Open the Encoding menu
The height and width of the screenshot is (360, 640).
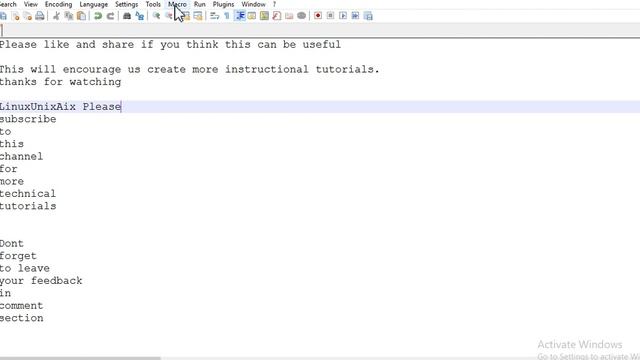(x=58, y=4)
